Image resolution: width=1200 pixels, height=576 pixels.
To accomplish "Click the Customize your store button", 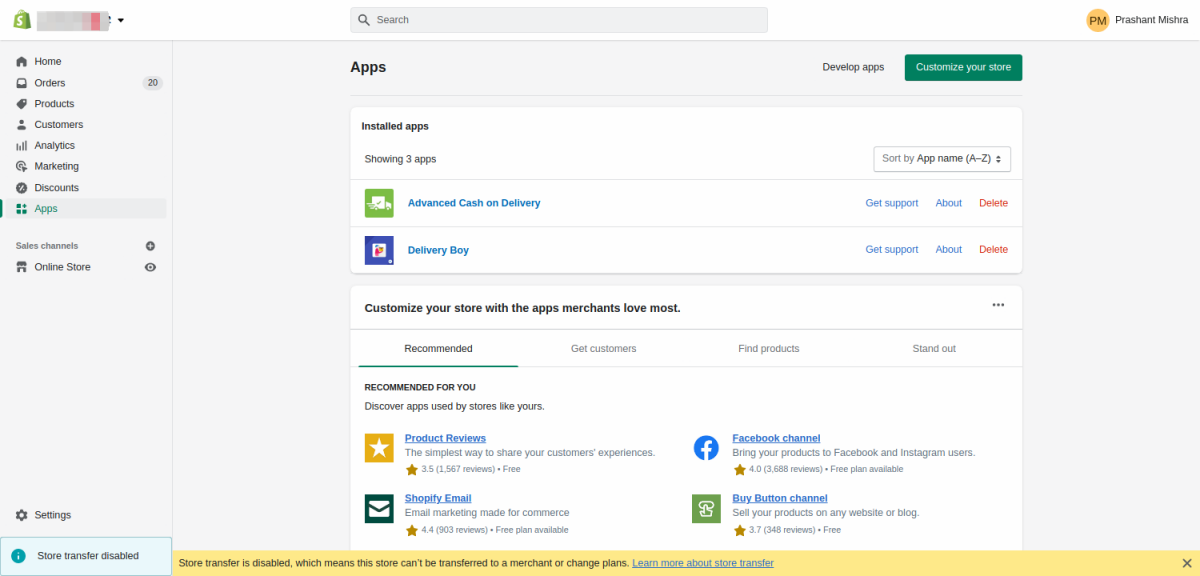I will [x=963, y=67].
